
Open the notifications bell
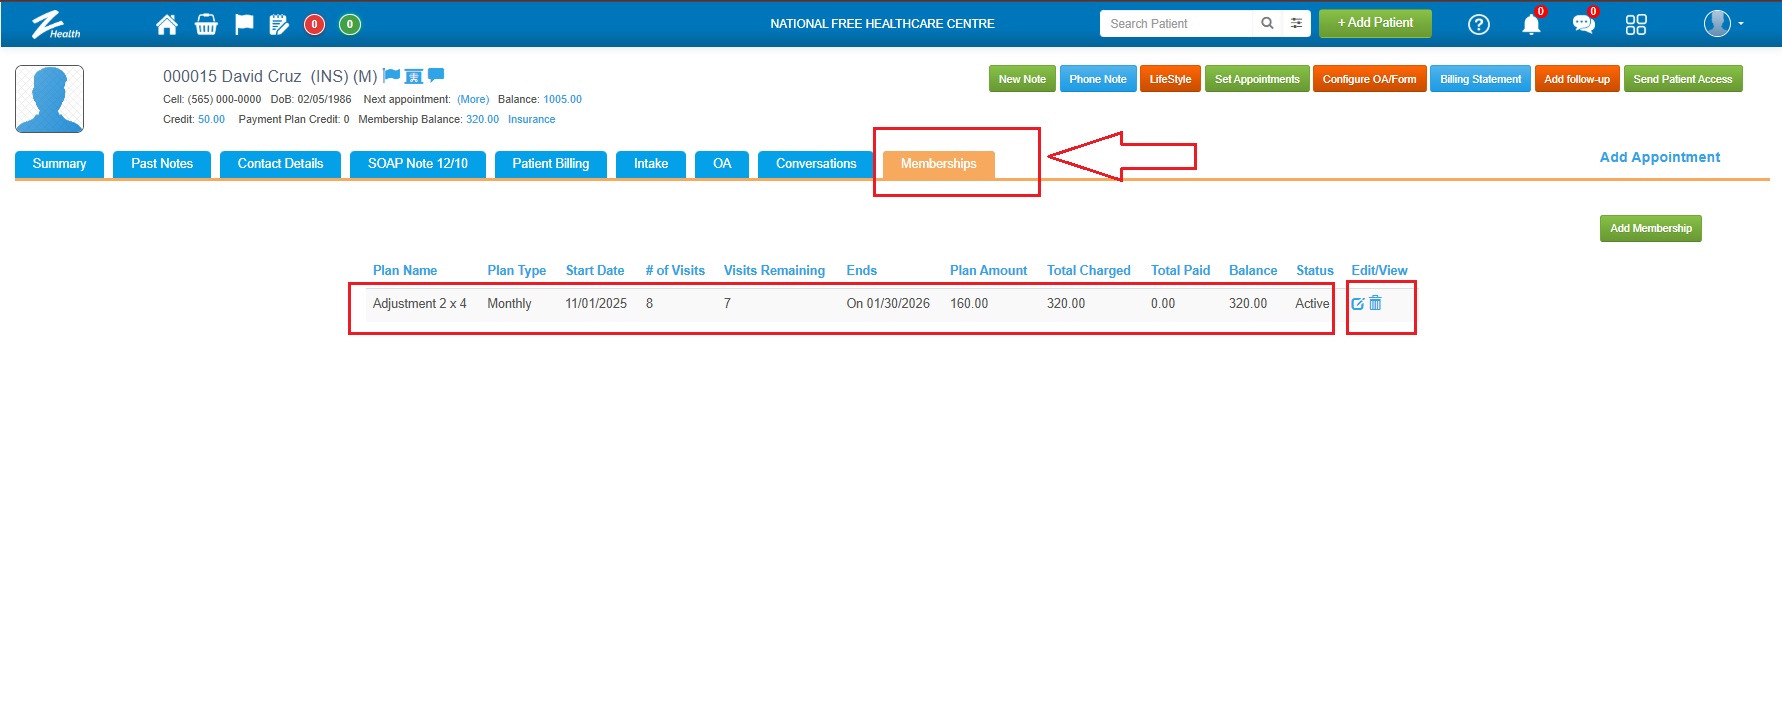tap(1530, 24)
